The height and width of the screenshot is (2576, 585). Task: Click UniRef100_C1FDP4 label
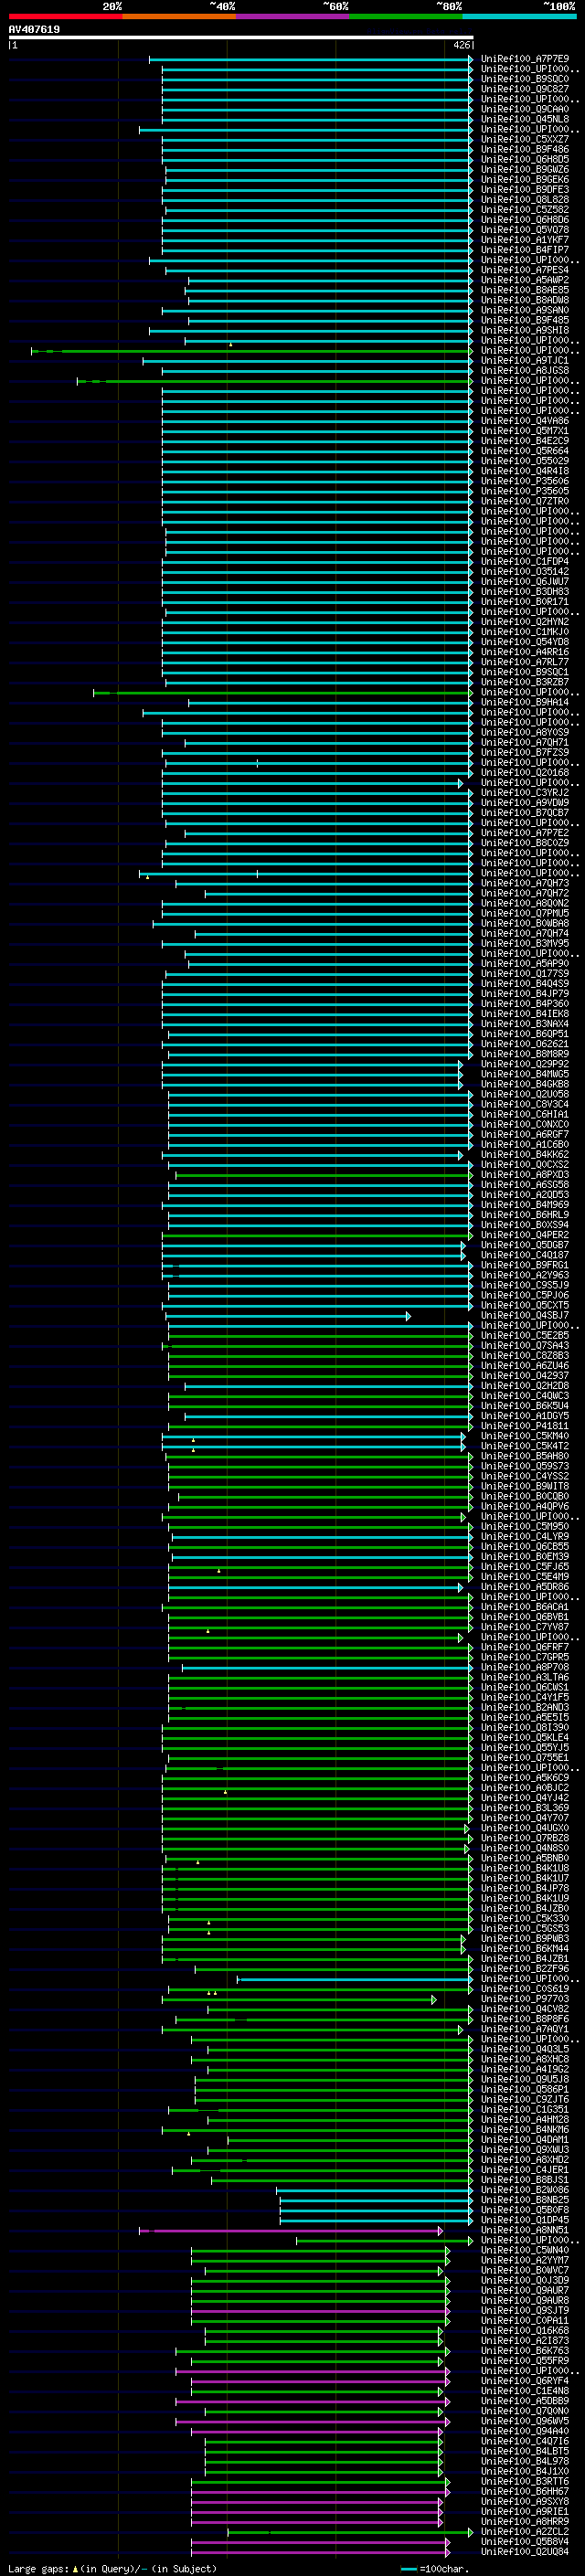(525, 561)
